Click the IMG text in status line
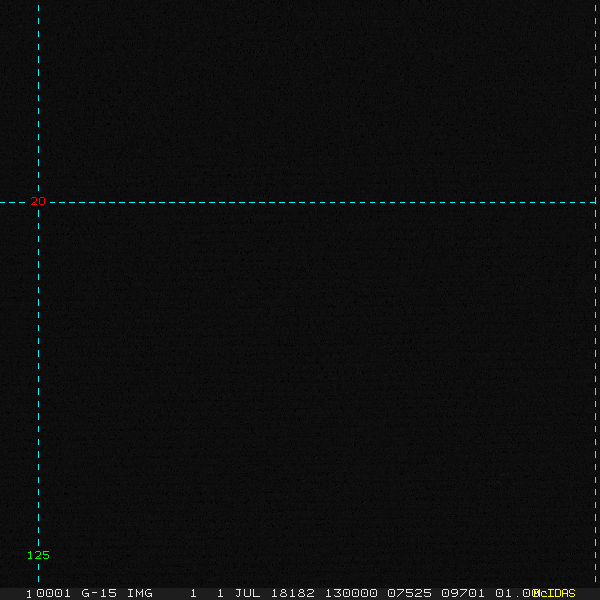This screenshot has width=600, height=600. click(x=139, y=593)
